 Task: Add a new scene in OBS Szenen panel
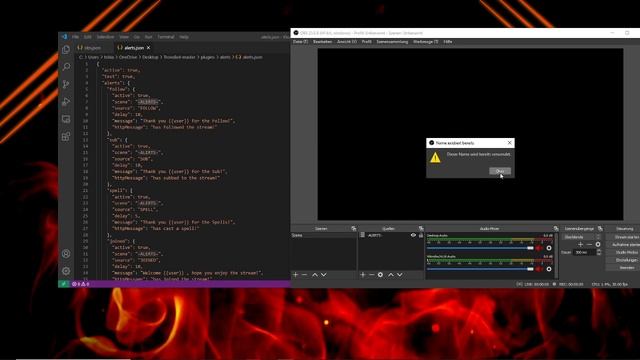click(296, 275)
